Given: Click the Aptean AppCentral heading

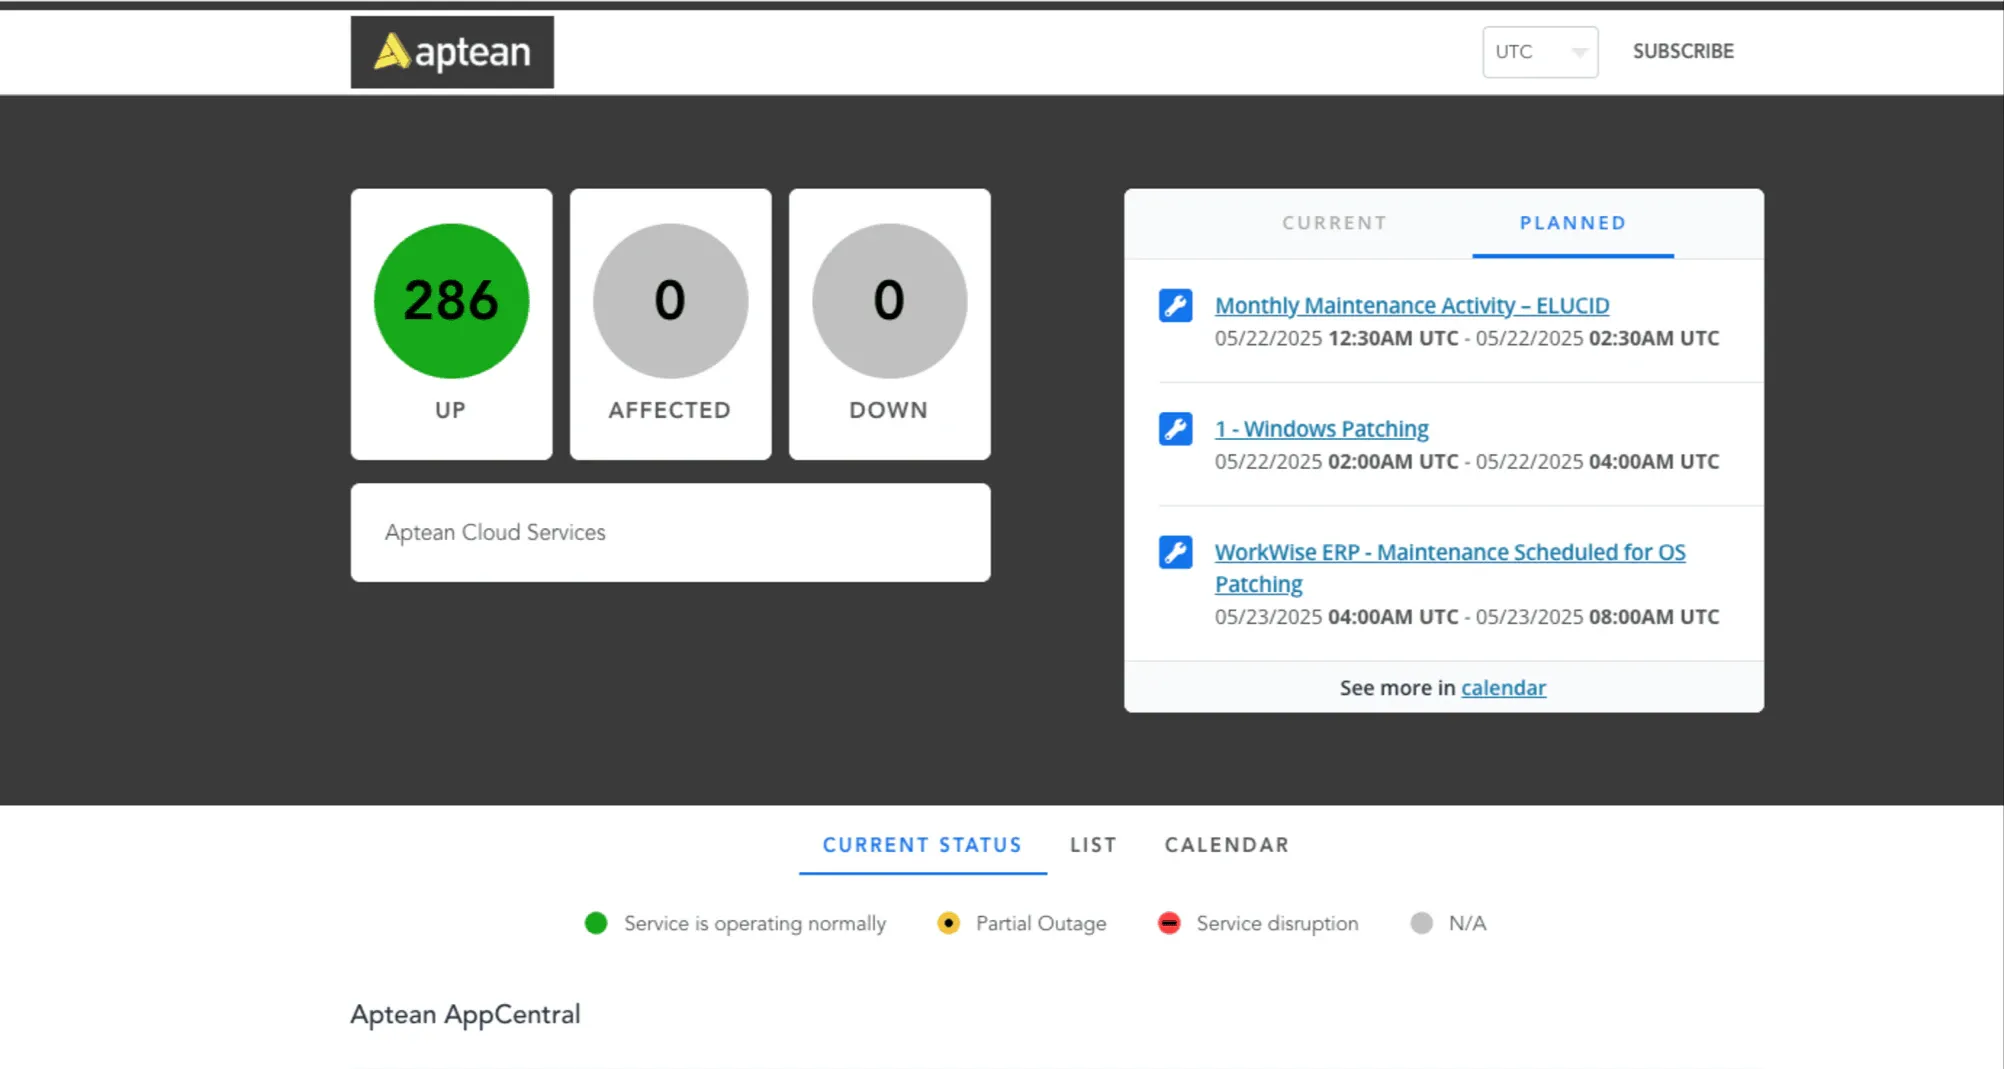Looking at the screenshot, I should (x=465, y=1014).
